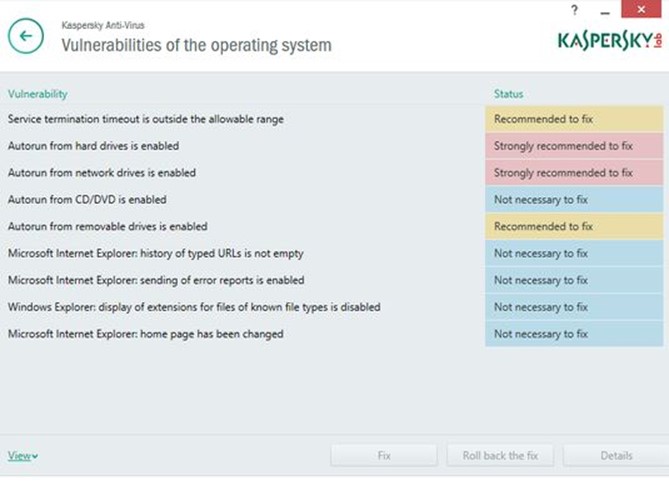The height and width of the screenshot is (486, 669).
Task: Select IE history of typed URLs row
Action: pos(155,254)
